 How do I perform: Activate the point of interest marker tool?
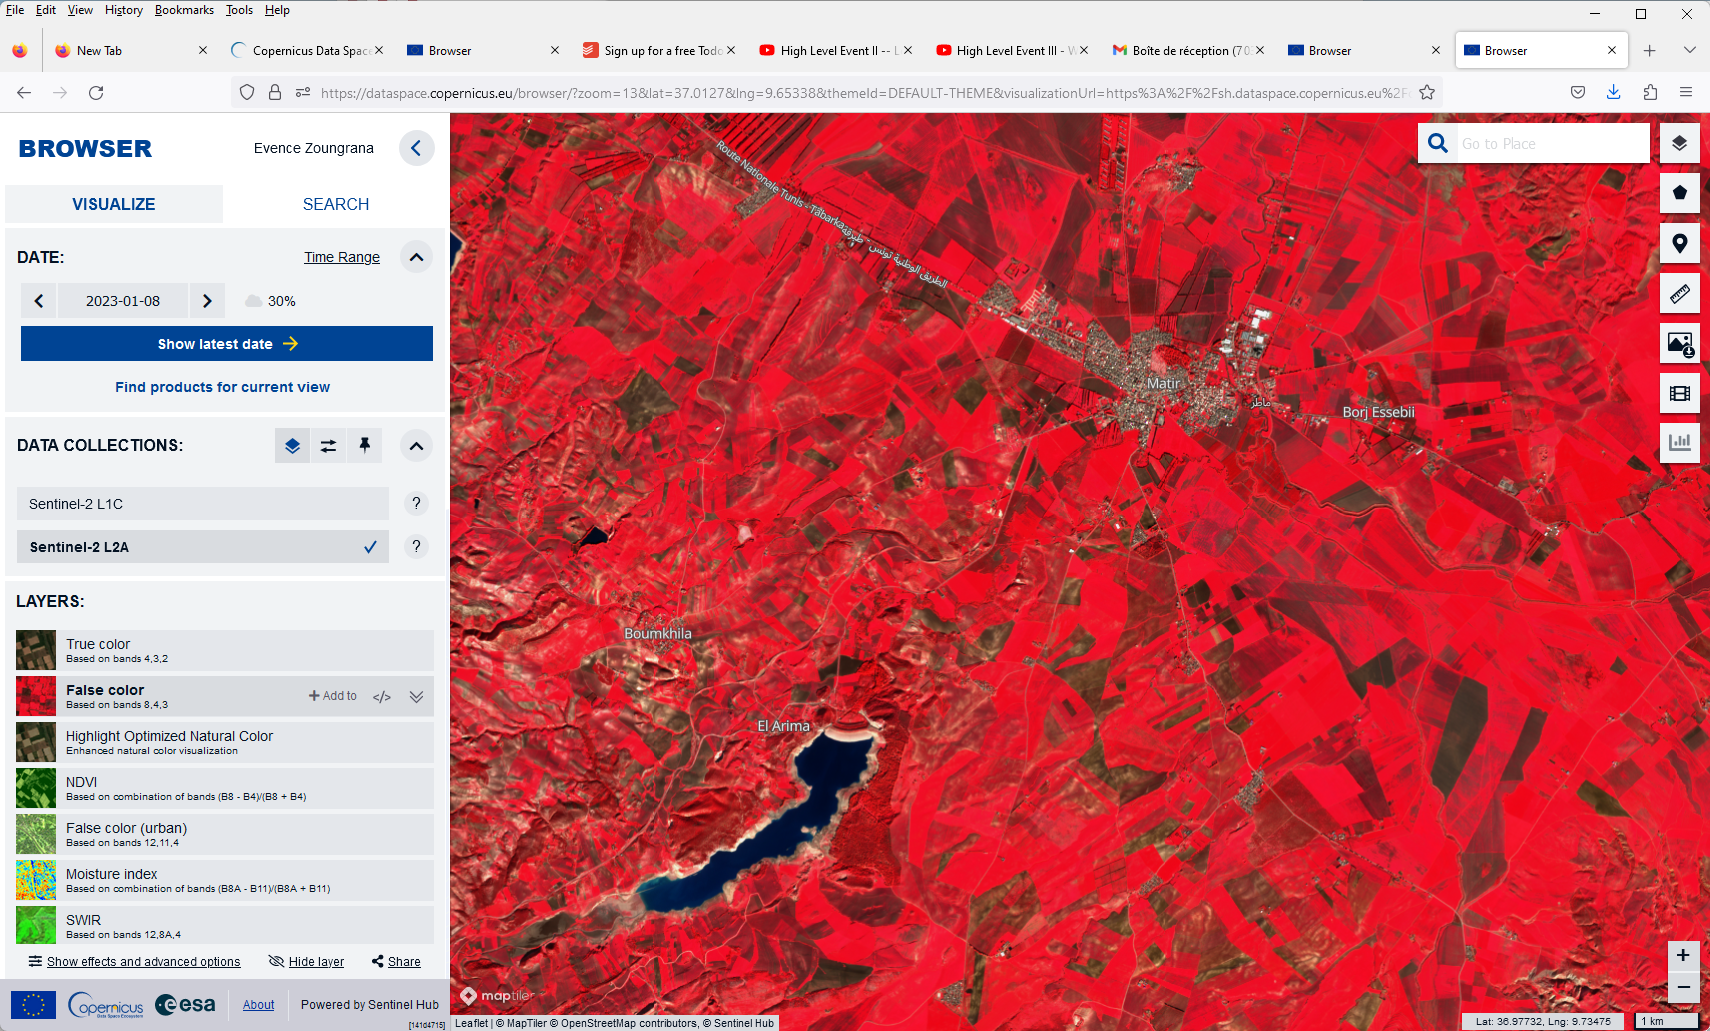1680,243
